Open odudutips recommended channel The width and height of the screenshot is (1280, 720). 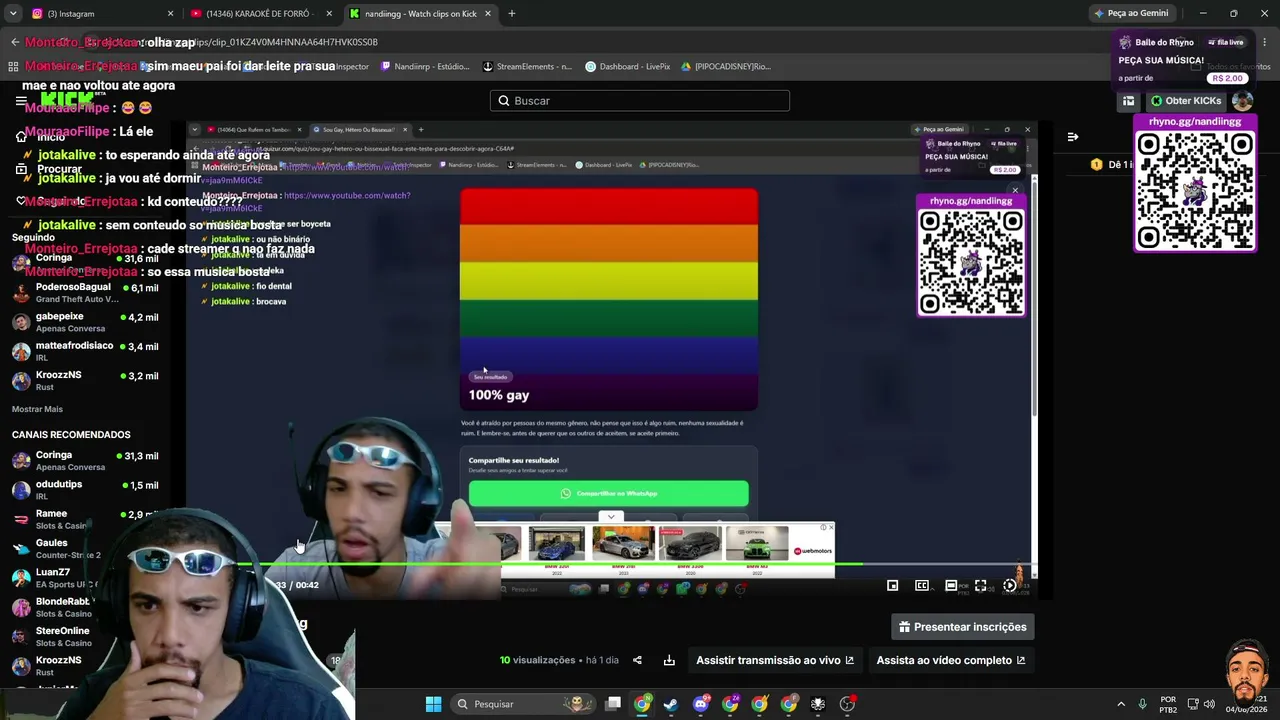85,490
